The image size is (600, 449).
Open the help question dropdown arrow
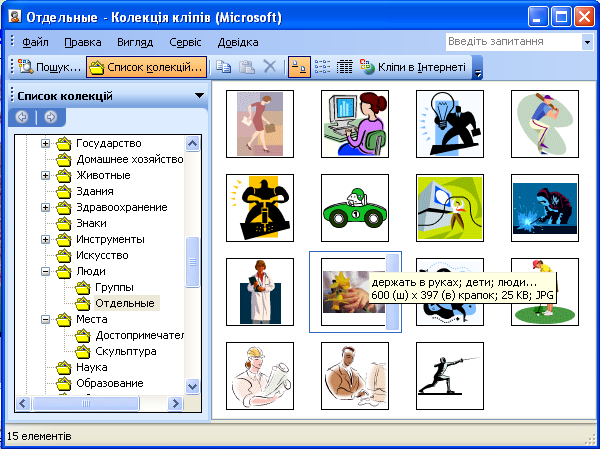(587, 42)
